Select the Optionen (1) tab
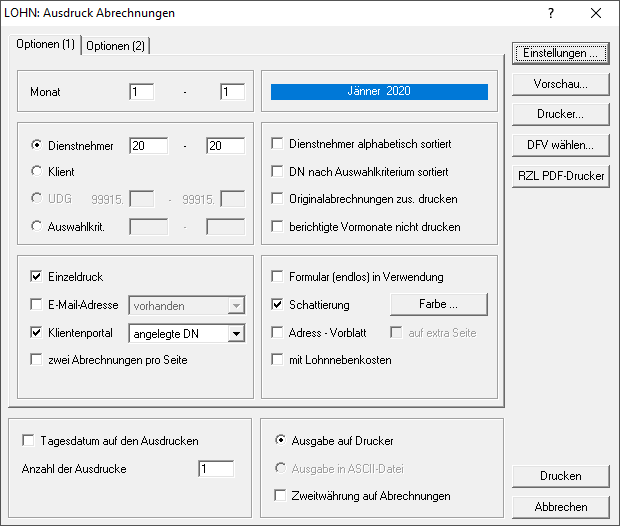 coord(45,45)
